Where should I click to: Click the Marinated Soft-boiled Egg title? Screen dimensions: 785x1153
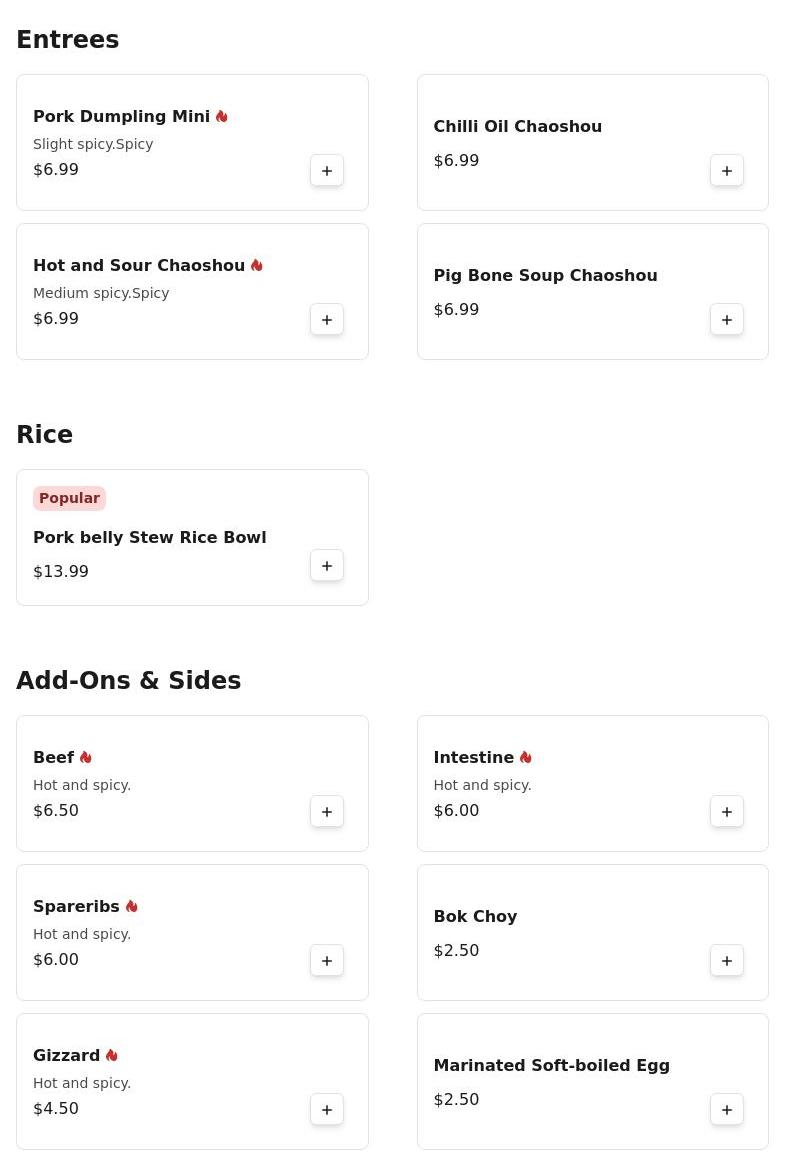[551, 1066]
